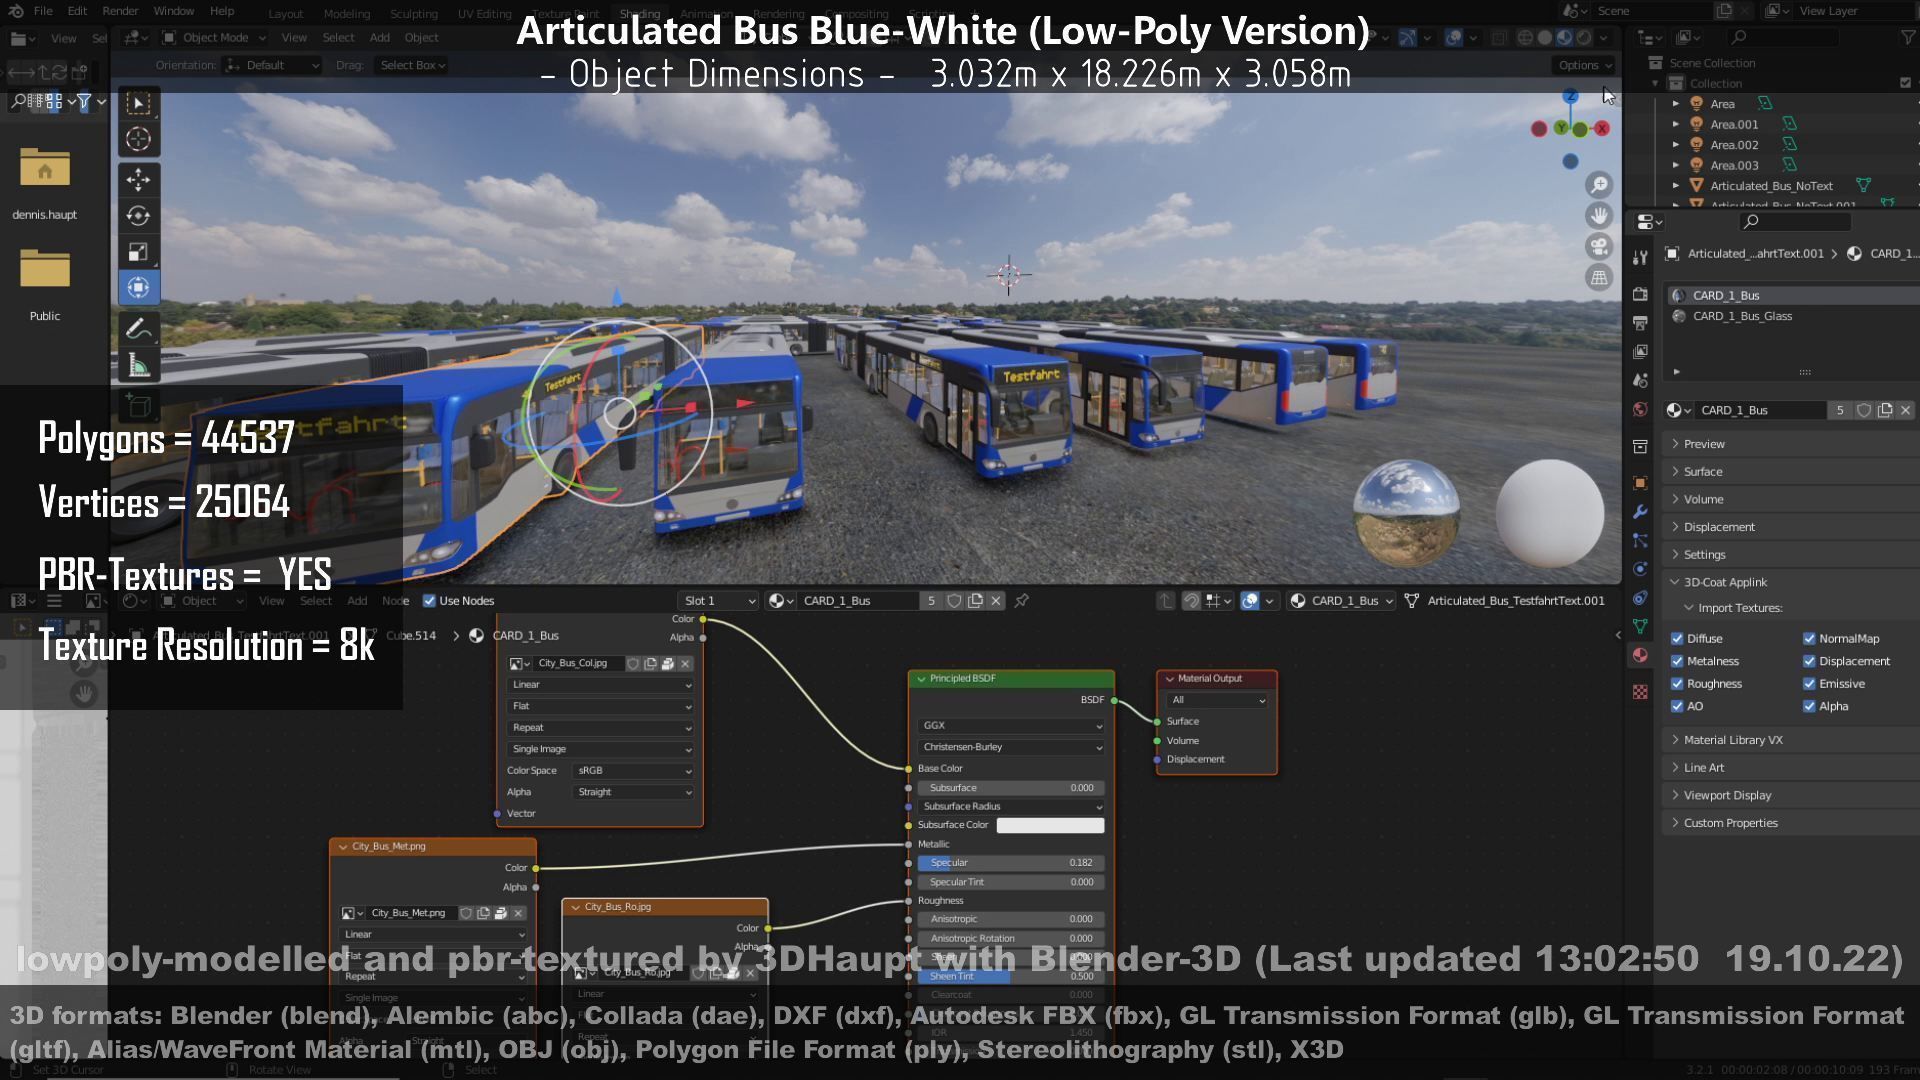
Task: Select the Scale tool
Action: click(x=139, y=251)
